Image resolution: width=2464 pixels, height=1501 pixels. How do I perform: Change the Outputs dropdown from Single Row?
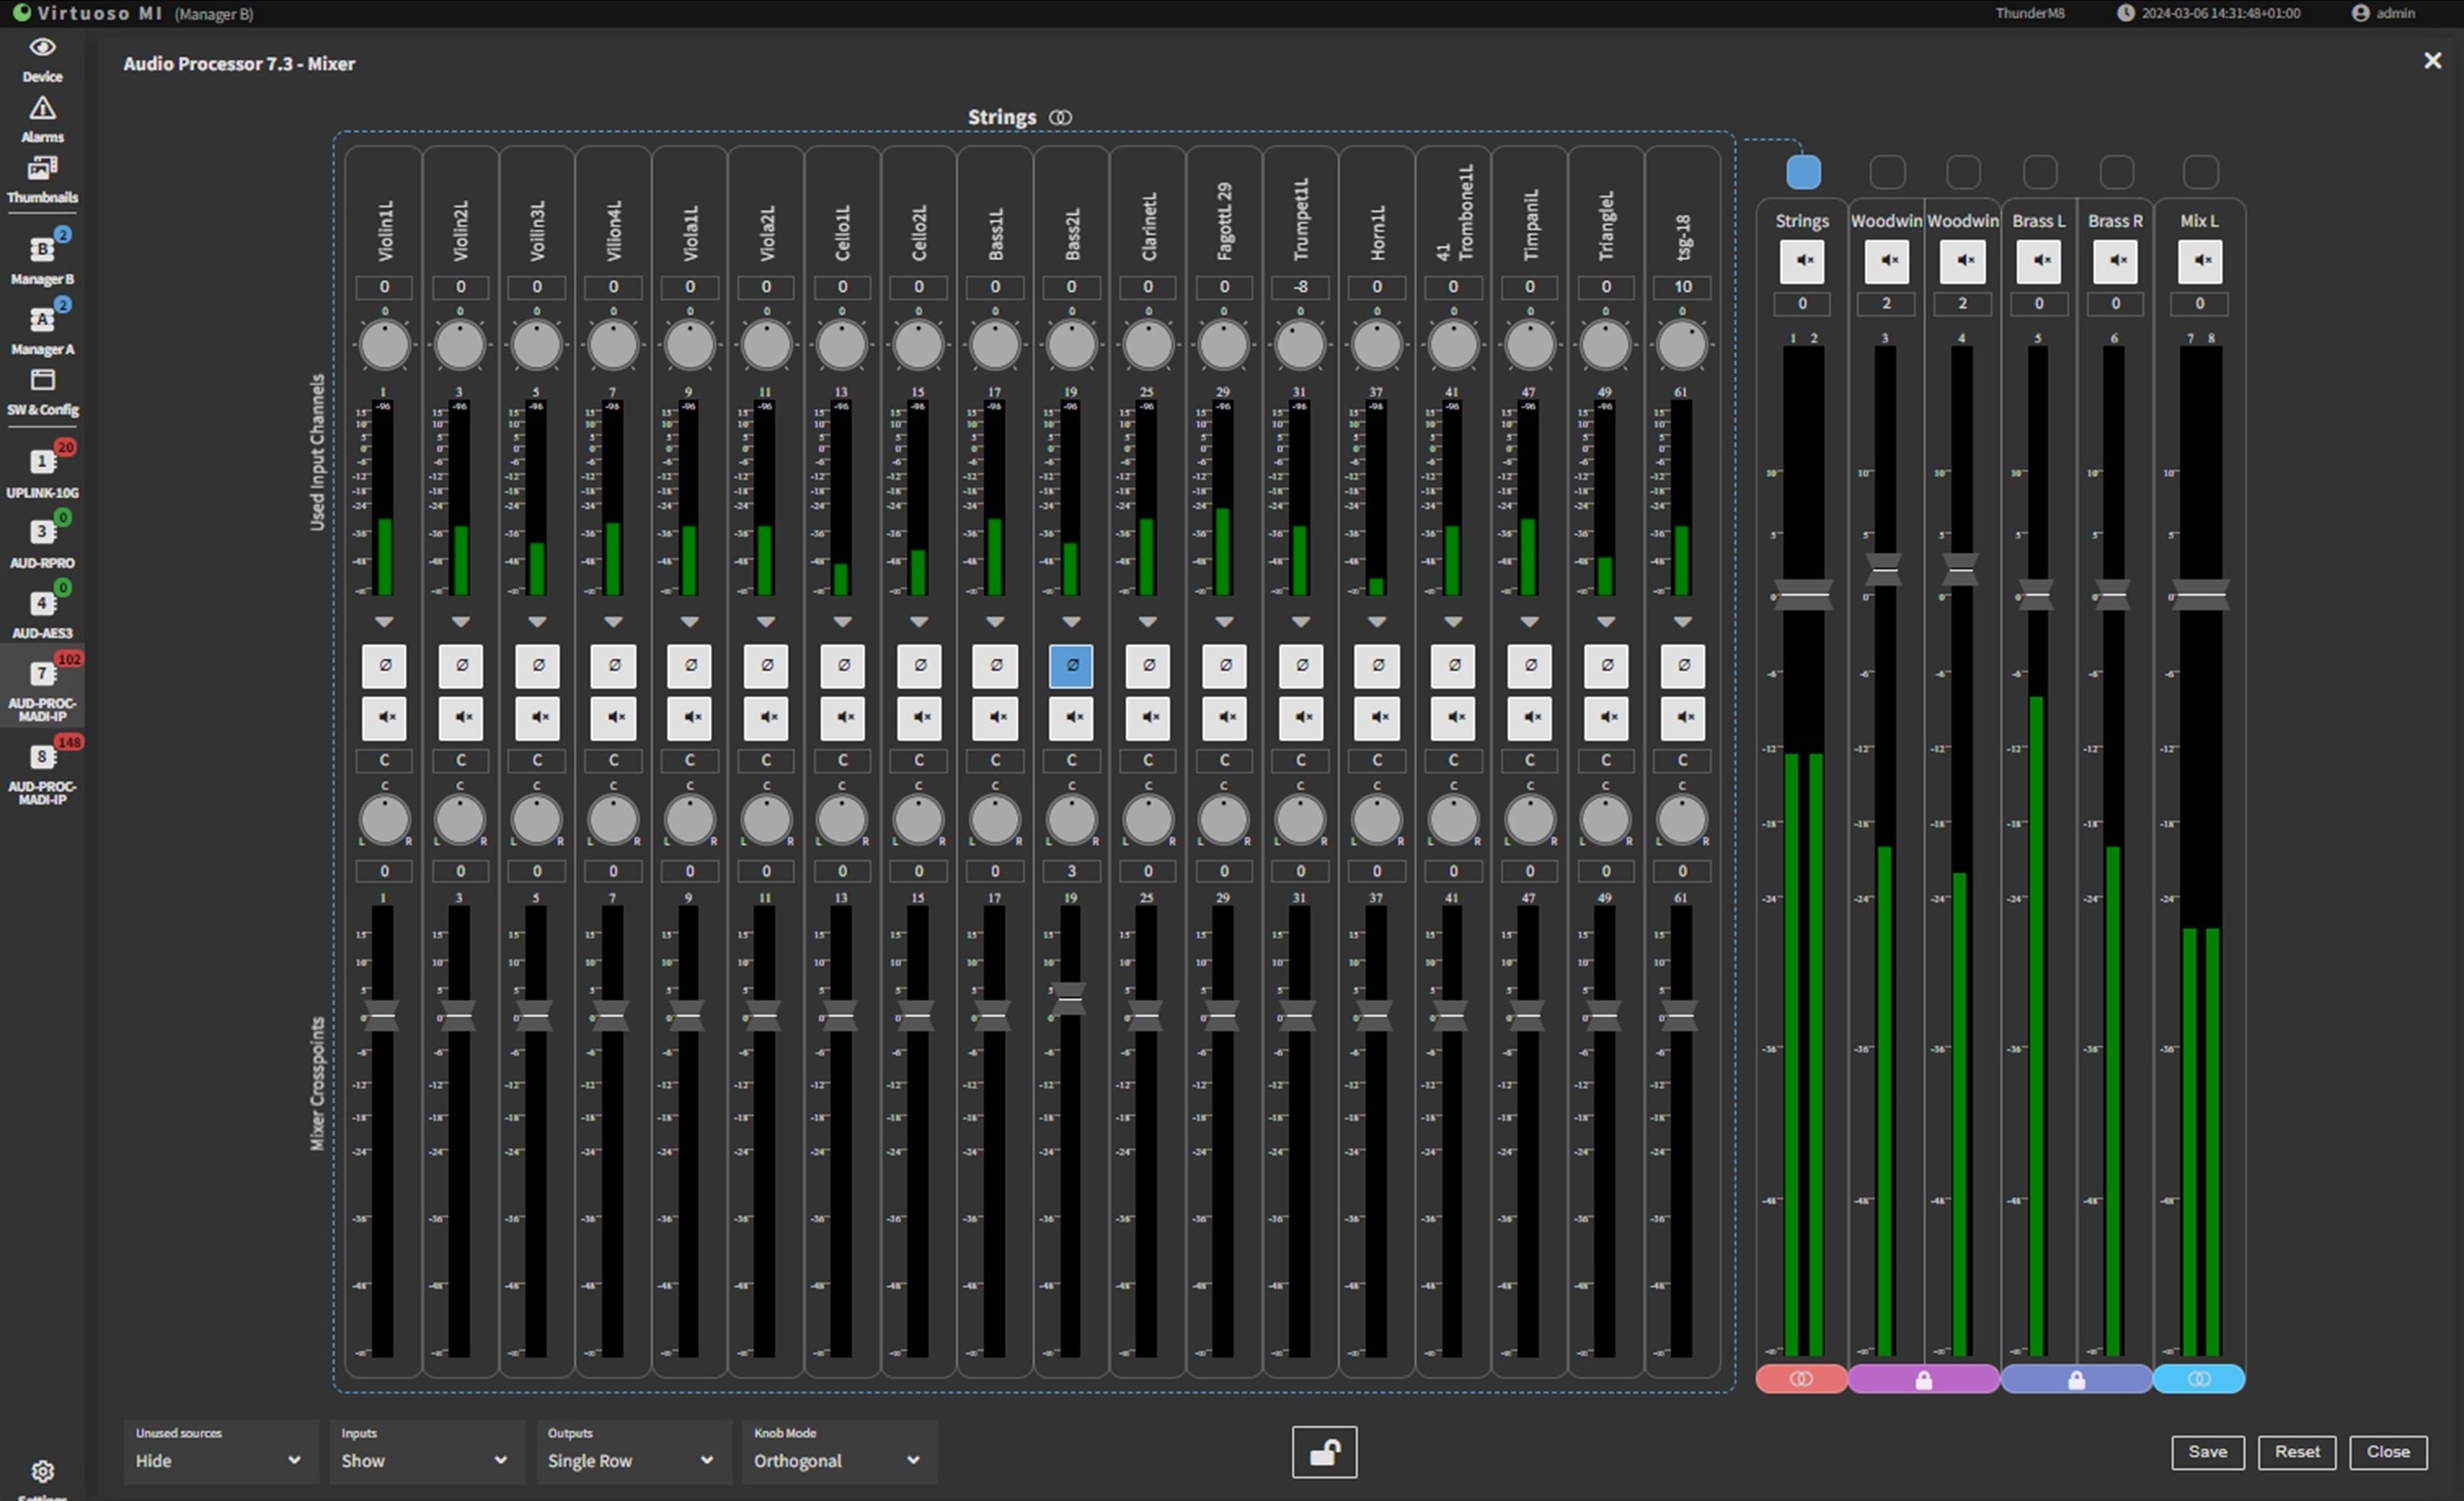pyautogui.click(x=632, y=1461)
